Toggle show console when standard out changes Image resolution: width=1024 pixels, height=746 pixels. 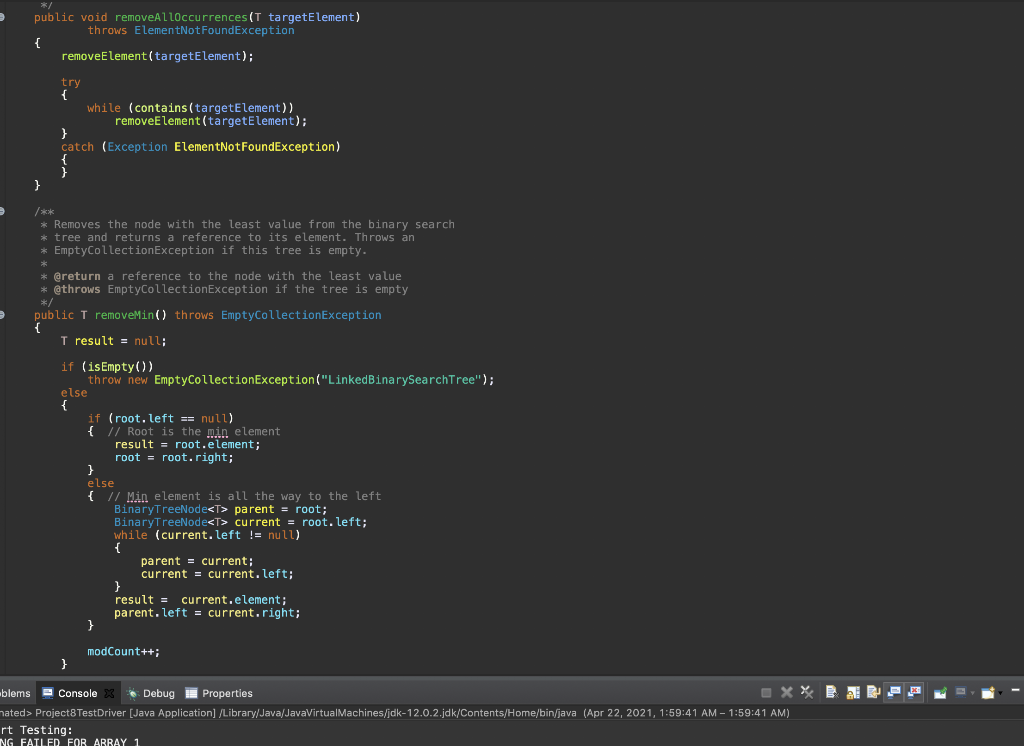coord(894,692)
